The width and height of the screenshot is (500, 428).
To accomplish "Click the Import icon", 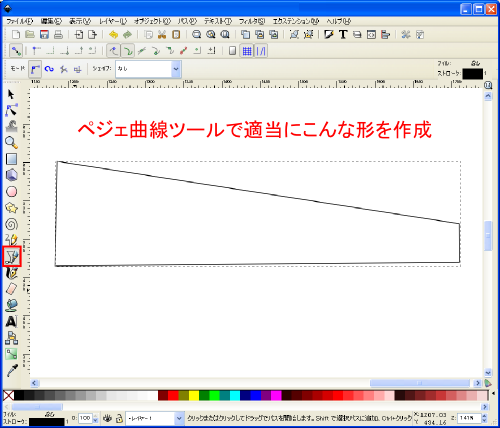I will (x=79, y=34).
